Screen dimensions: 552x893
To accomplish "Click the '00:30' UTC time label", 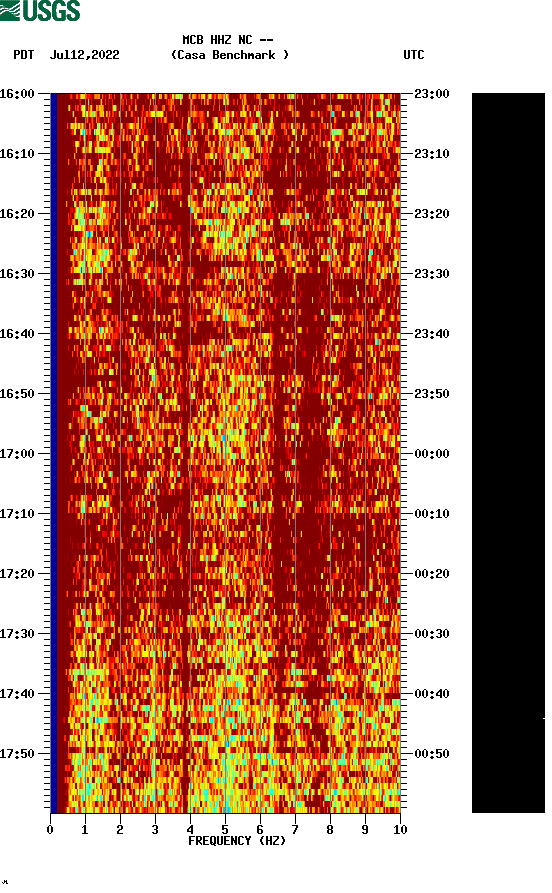I will point(432,634).
